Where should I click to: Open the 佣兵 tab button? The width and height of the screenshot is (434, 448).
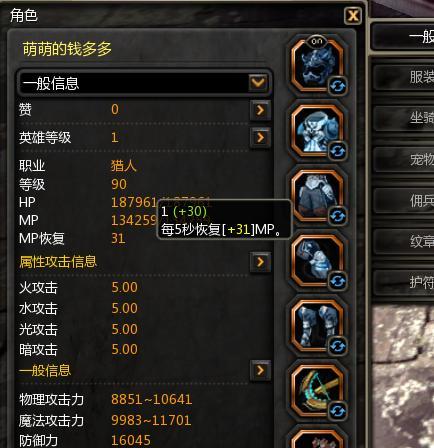403,200
